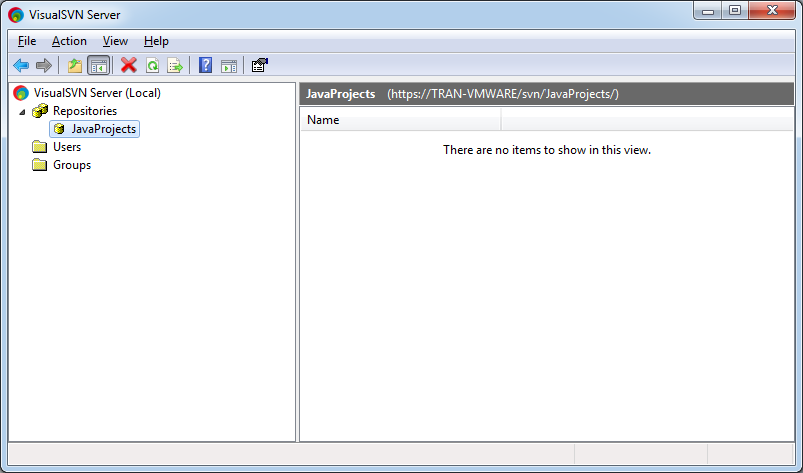Screen dimensions: 803x473
Task: Open the File menu
Action: [27, 41]
